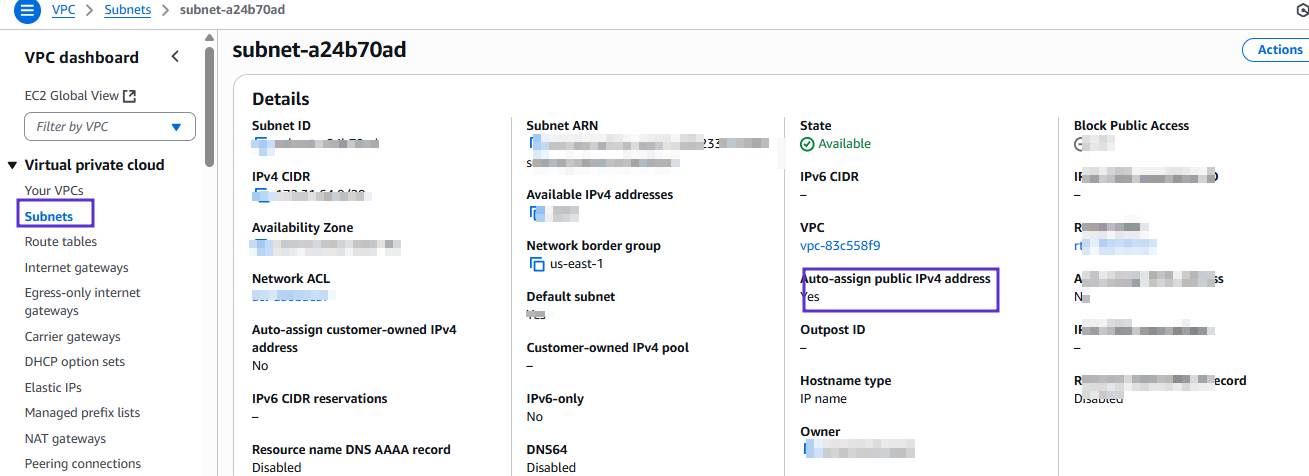Select Internet gateways in the sidebar
This screenshot has width=1309, height=476.
click(x=77, y=268)
